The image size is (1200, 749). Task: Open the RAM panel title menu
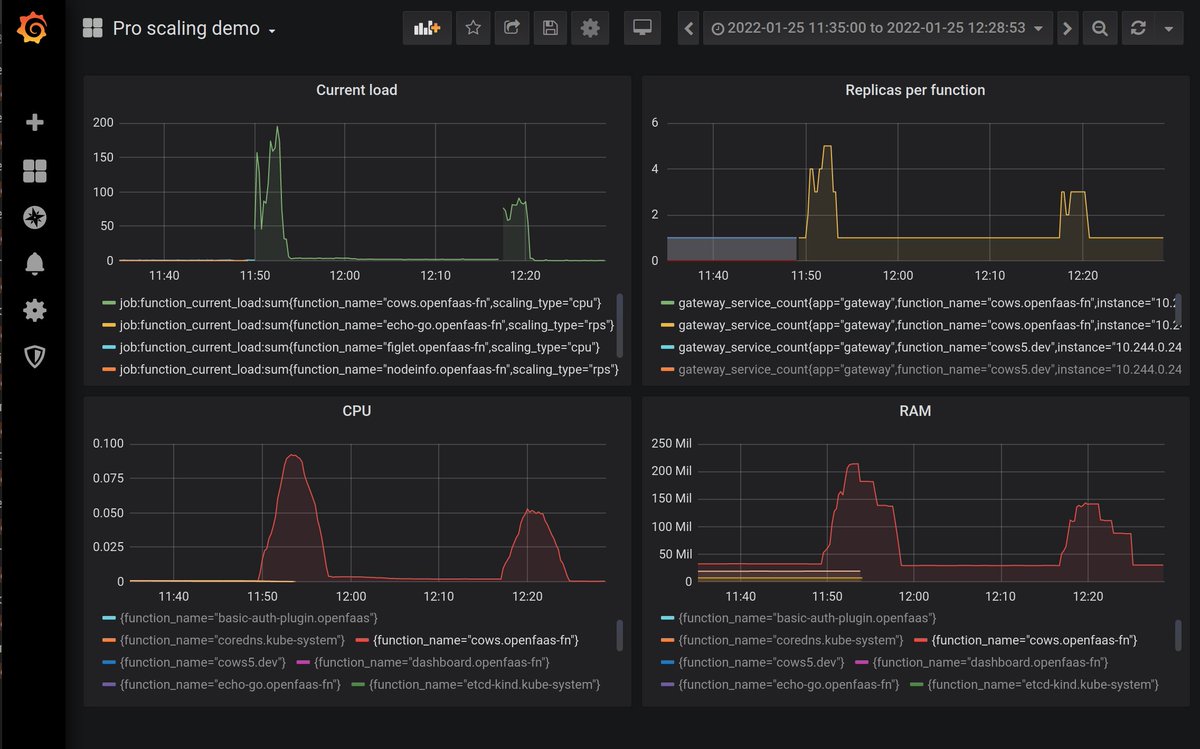click(915, 410)
